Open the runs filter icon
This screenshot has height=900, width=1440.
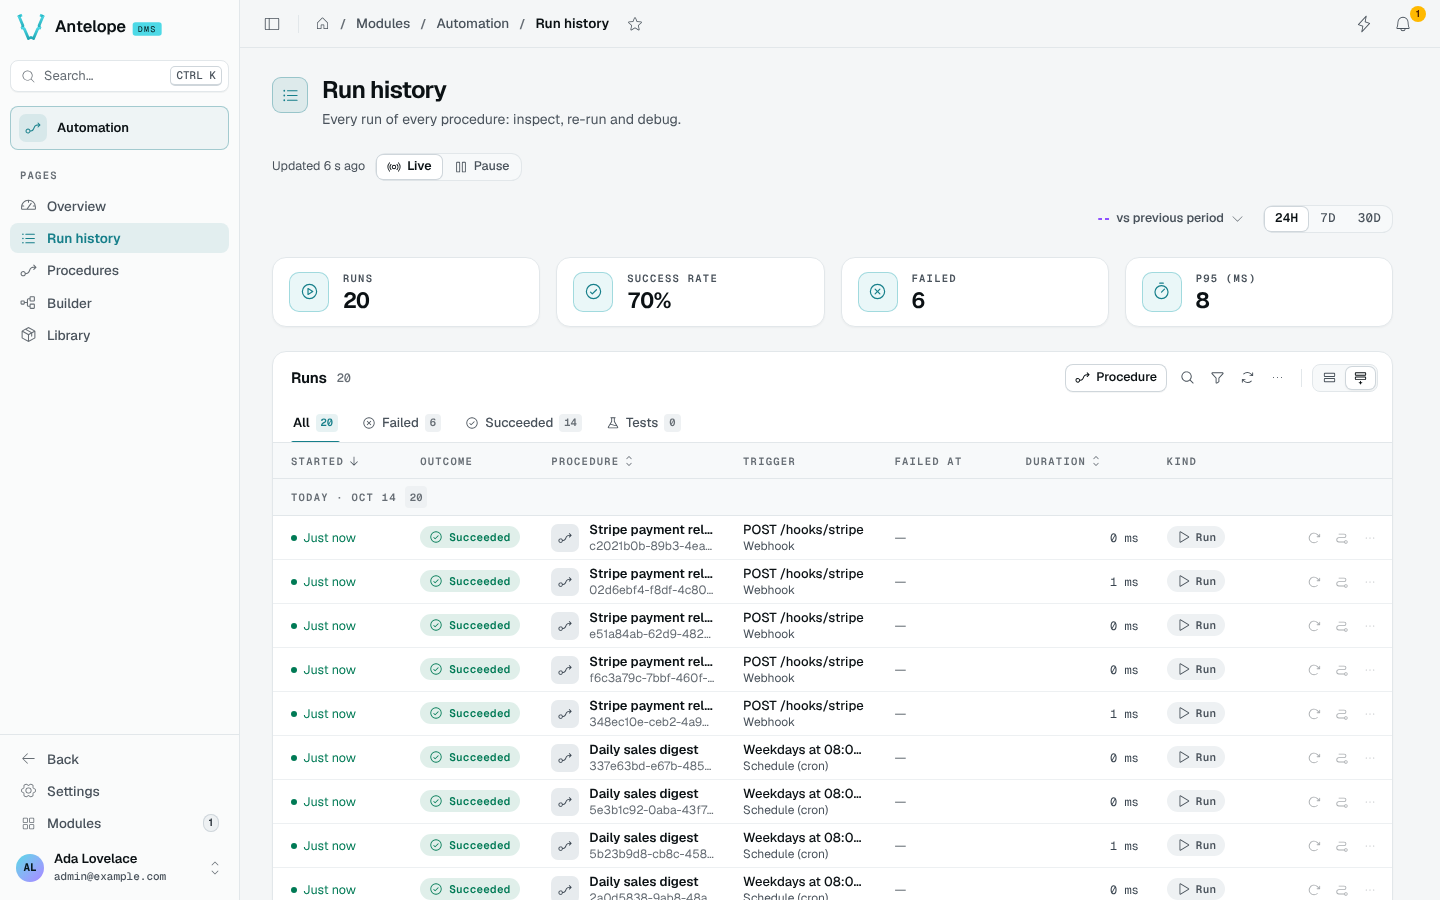tap(1217, 378)
